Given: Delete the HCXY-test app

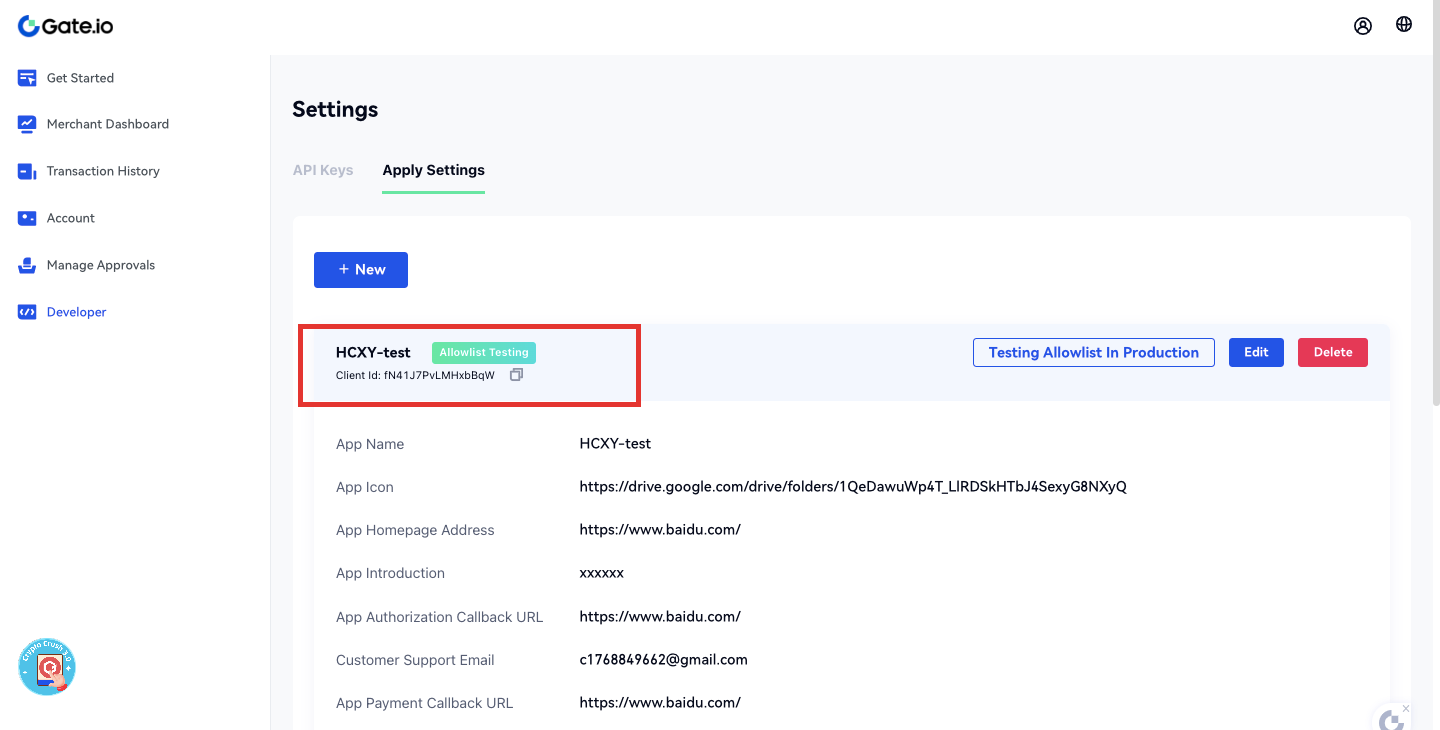Looking at the screenshot, I should click(x=1332, y=352).
